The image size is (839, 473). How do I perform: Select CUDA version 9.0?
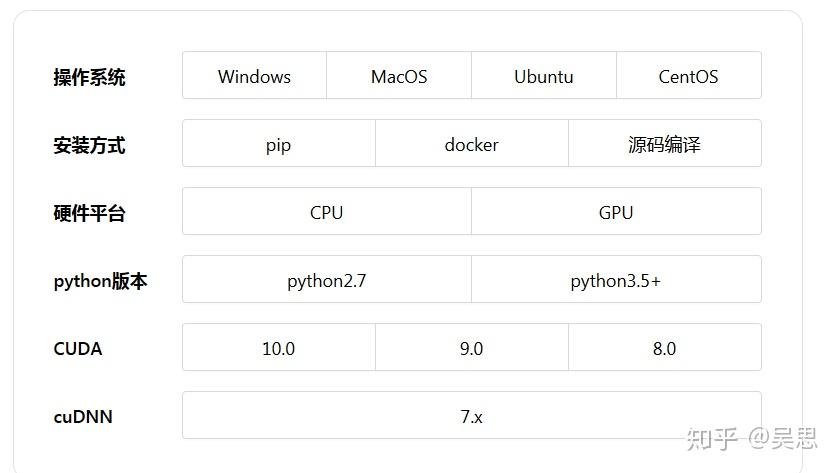coord(471,348)
